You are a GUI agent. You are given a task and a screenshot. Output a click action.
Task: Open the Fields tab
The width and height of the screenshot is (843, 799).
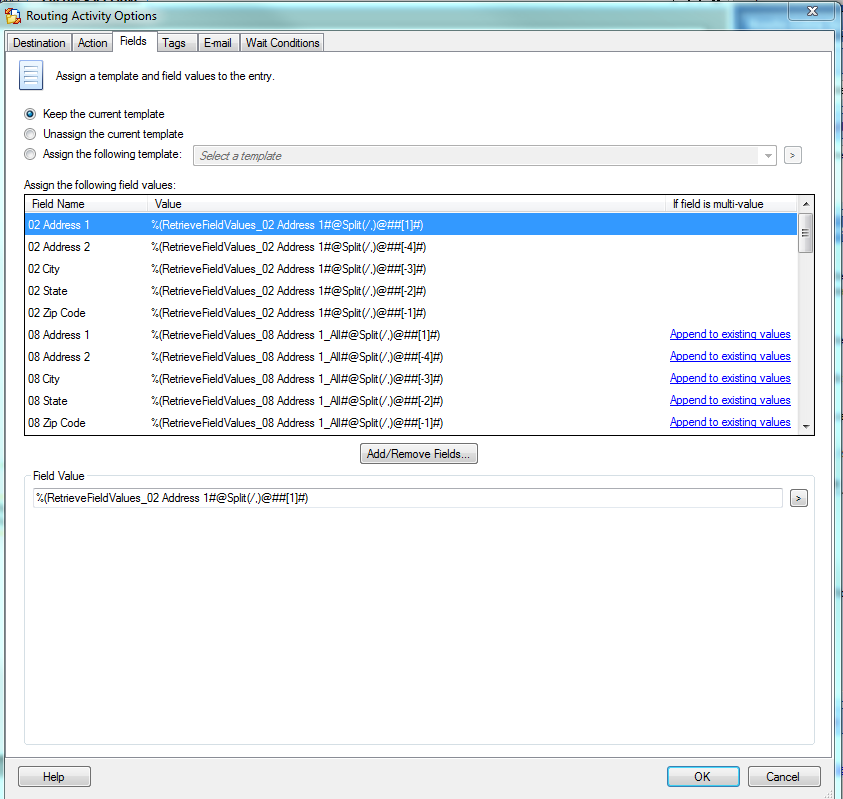(133, 41)
